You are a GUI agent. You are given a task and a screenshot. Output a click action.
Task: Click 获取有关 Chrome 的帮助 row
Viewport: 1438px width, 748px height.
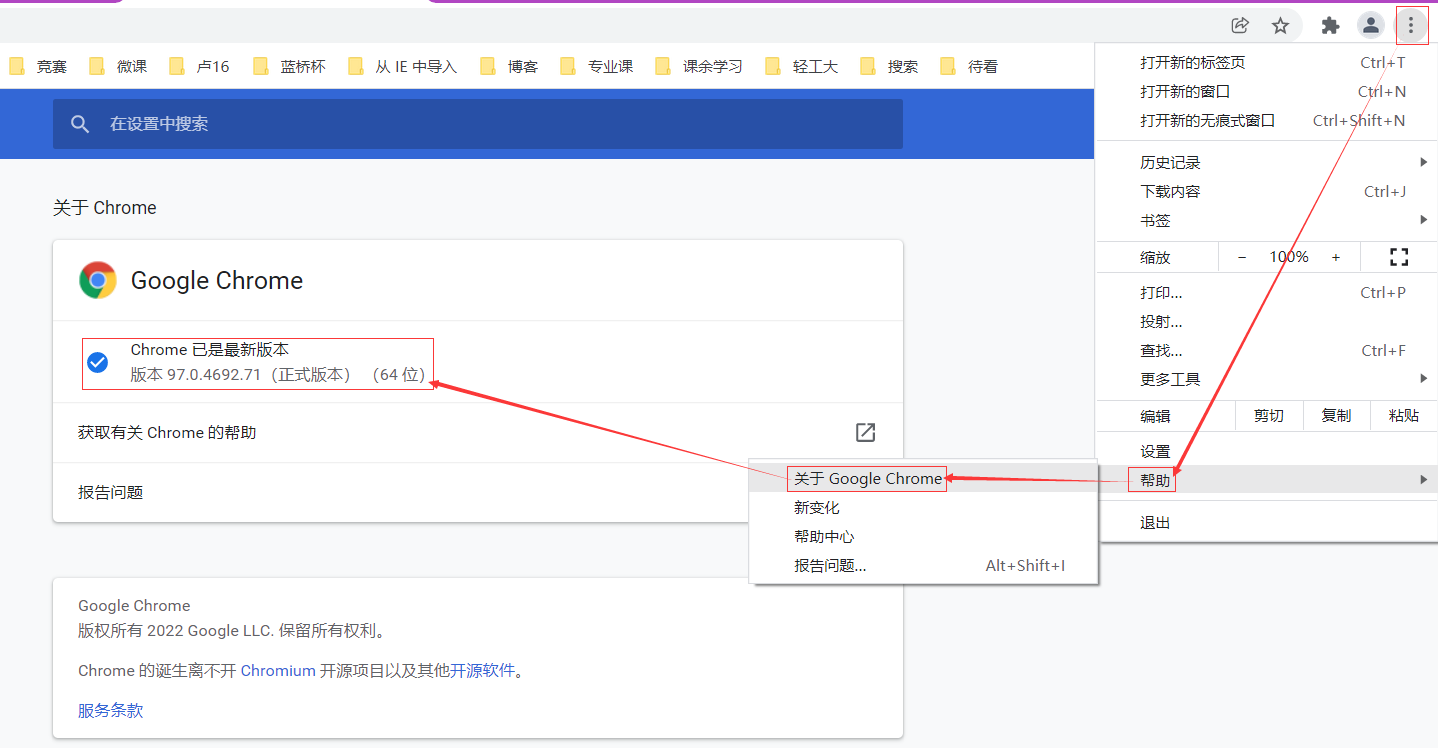[x=478, y=432]
